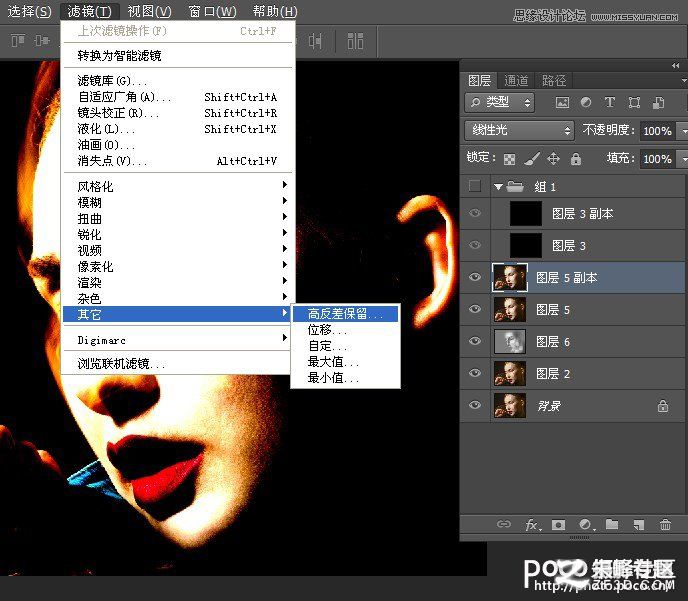Open the 选择(S) menu
The height and width of the screenshot is (601, 688).
point(29,11)
